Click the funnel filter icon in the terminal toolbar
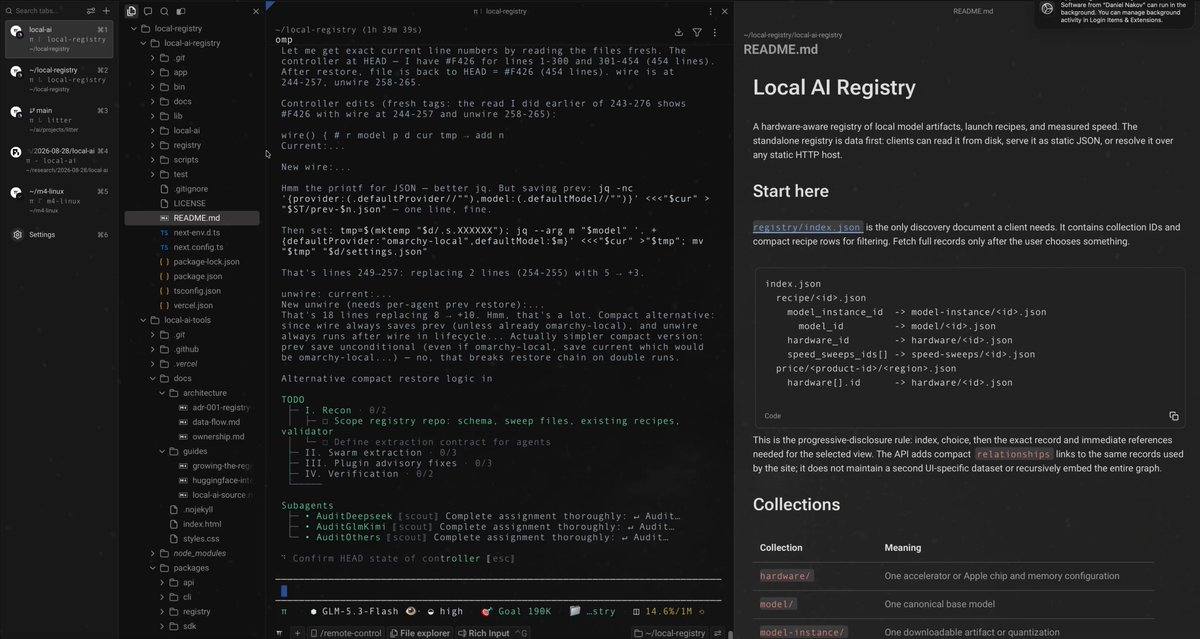Image resolution: width=1200 pixels, height=639 pixels. pyautogui.click(x=697, y=33)
